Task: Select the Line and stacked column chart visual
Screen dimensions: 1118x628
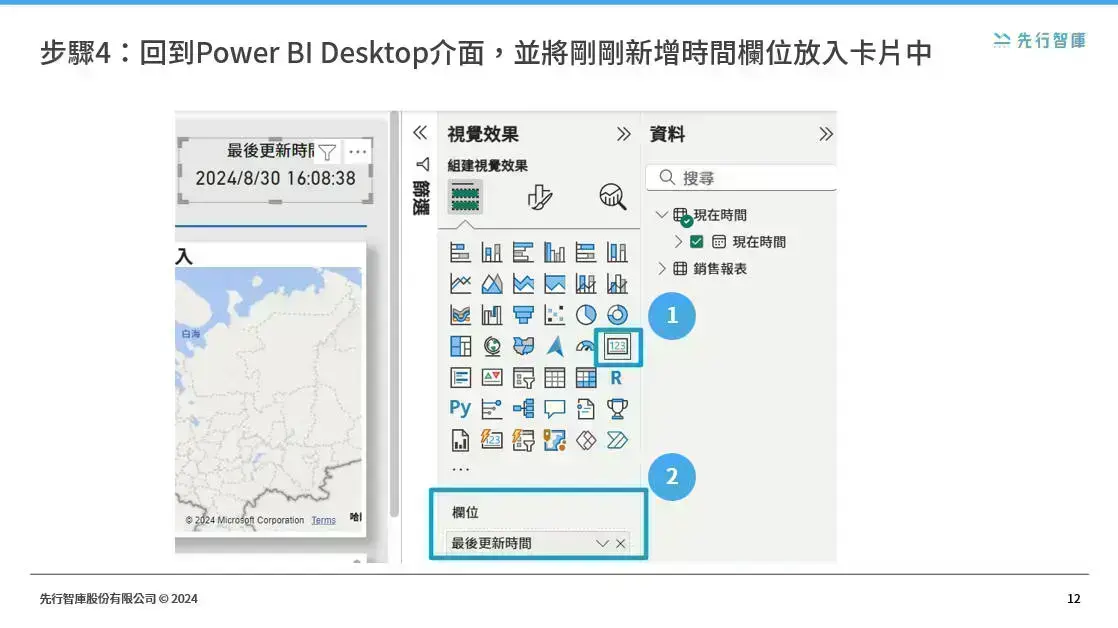Action: tap(585, 284)
